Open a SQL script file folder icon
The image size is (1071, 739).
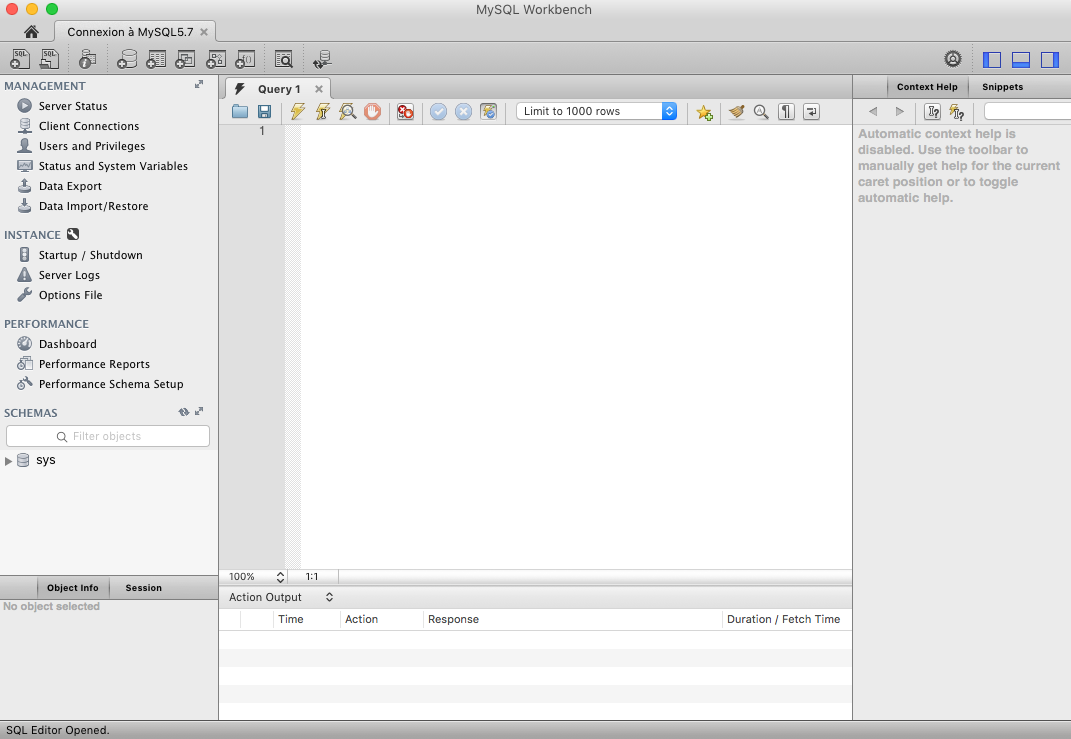pos(240,112)
